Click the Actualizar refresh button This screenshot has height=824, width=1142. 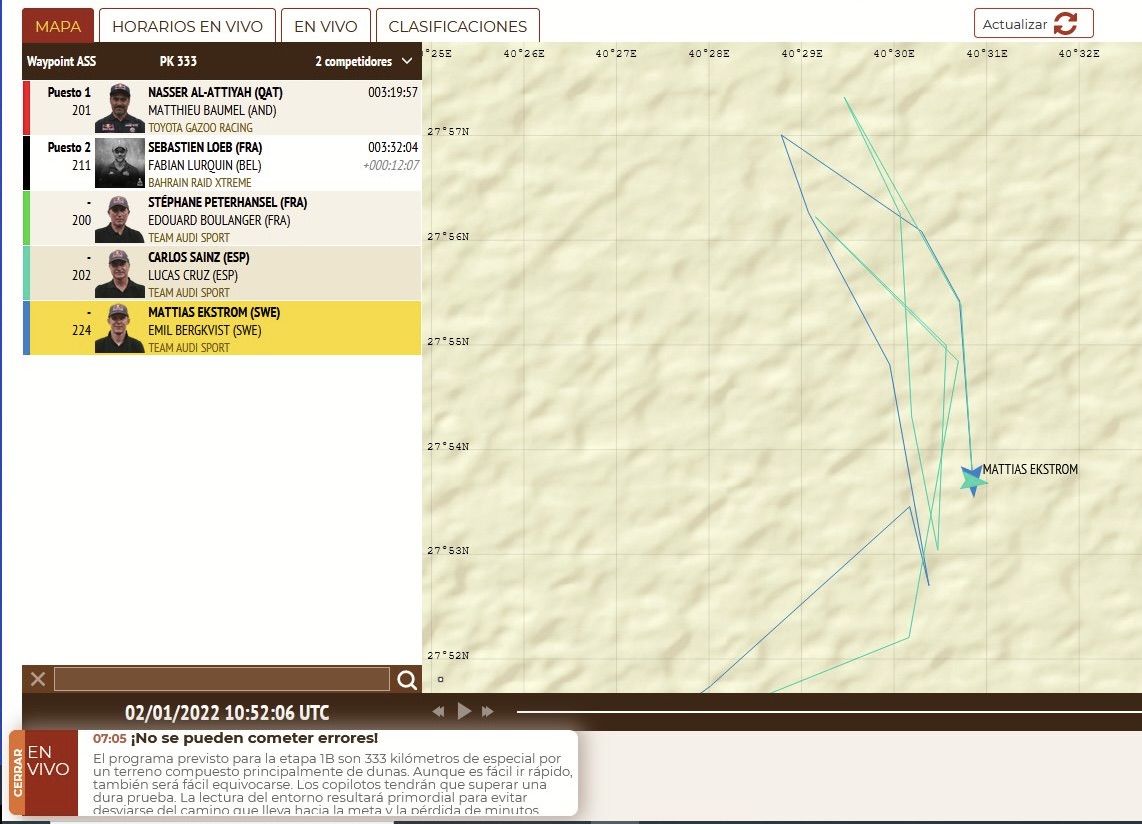point(1033,24)
